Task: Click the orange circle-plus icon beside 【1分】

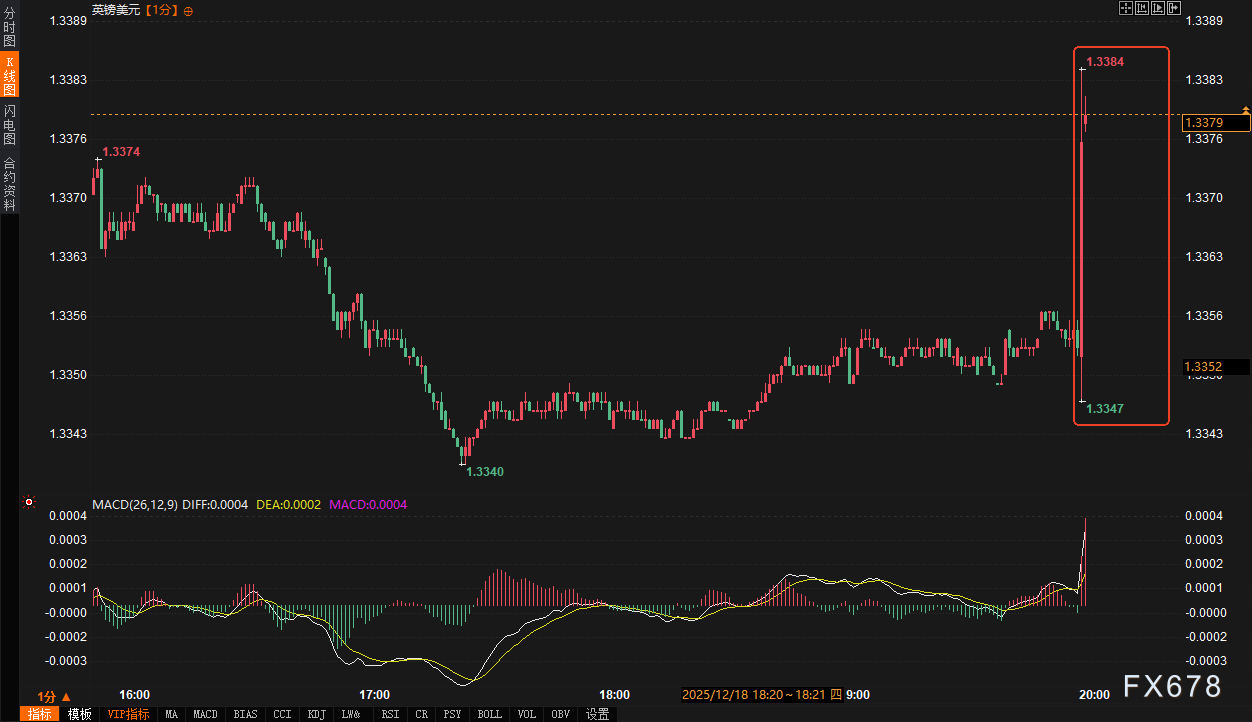Action: click(x=189, y=10)
